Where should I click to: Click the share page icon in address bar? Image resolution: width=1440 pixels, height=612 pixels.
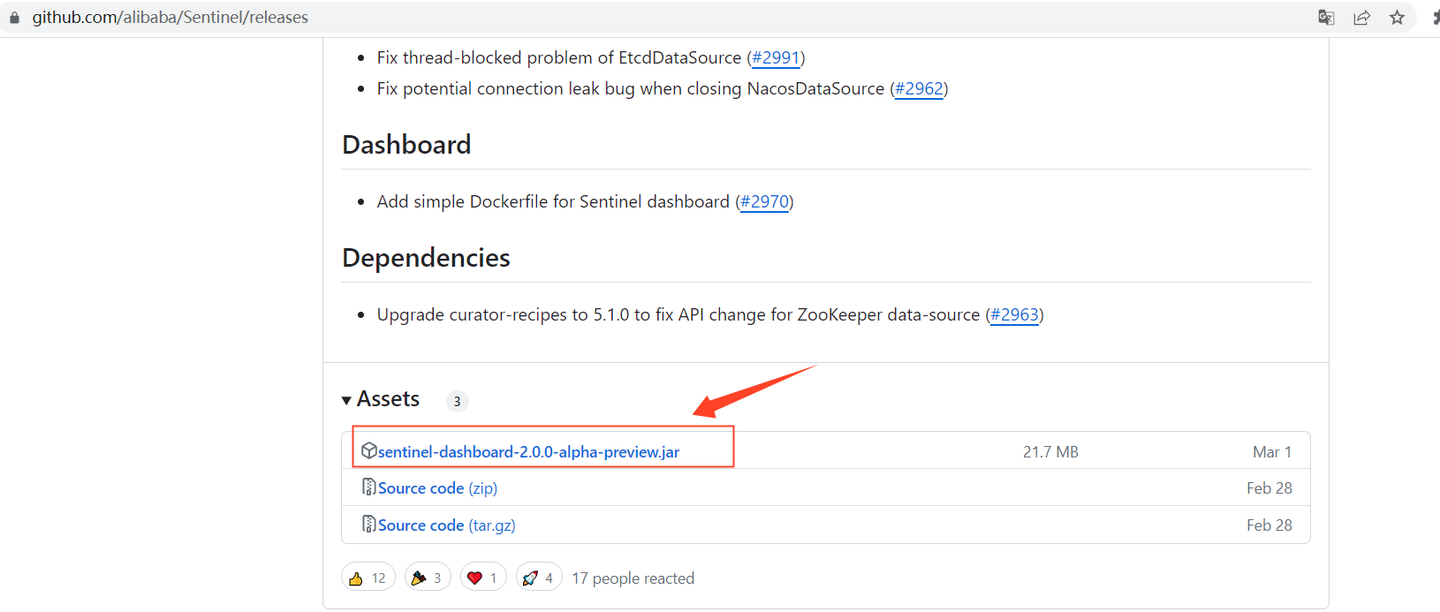pyautogui.click(x=1361, y=17)
